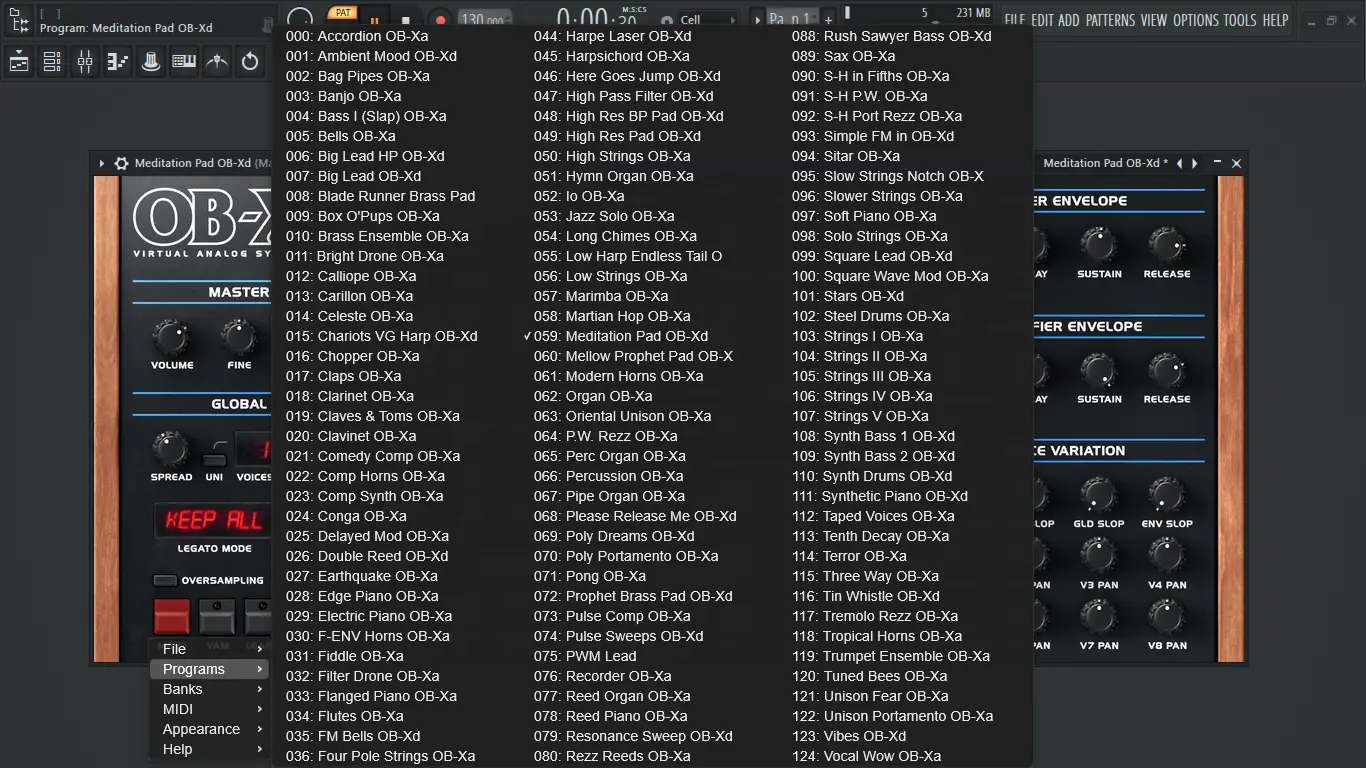Toggle PAT song/pattern mode
Viewport: 1366px width, 768px height.
[x=343, y=13]
